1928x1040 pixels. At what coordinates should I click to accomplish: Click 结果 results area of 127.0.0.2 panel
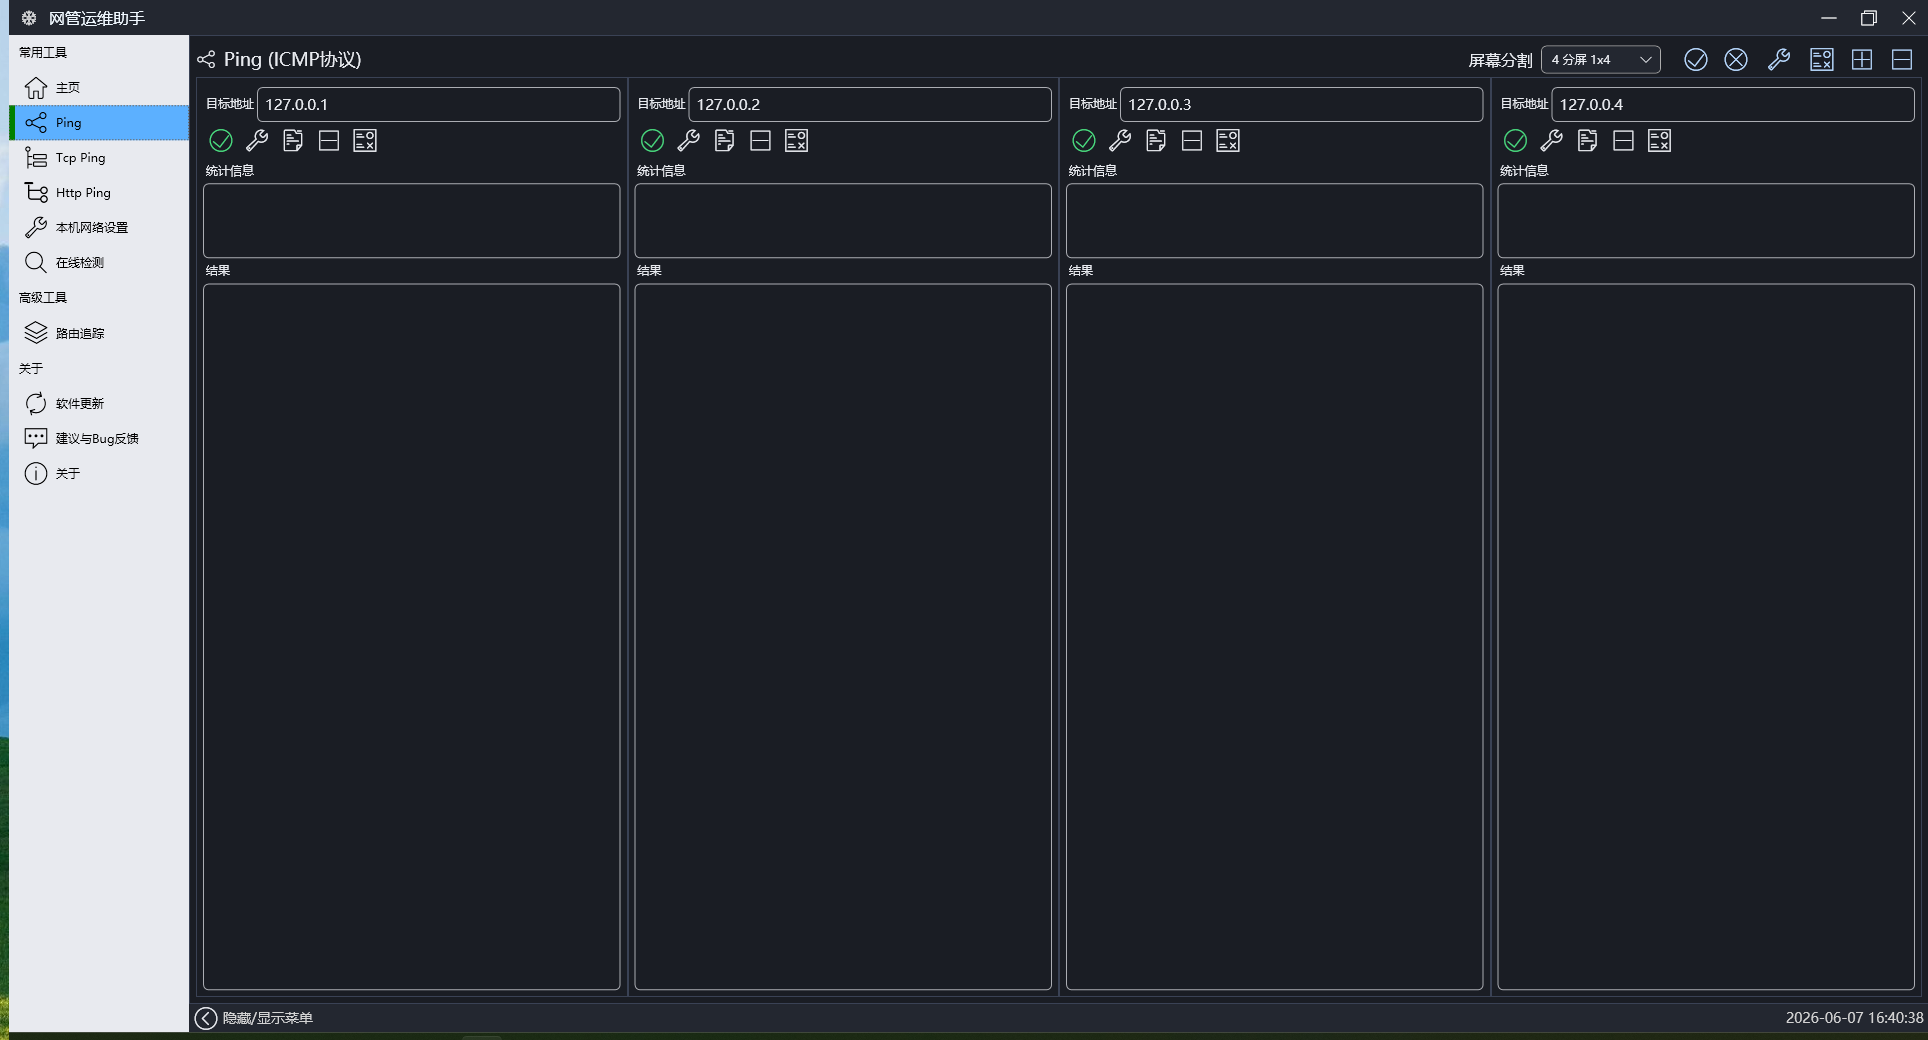[x=843, y=637]
